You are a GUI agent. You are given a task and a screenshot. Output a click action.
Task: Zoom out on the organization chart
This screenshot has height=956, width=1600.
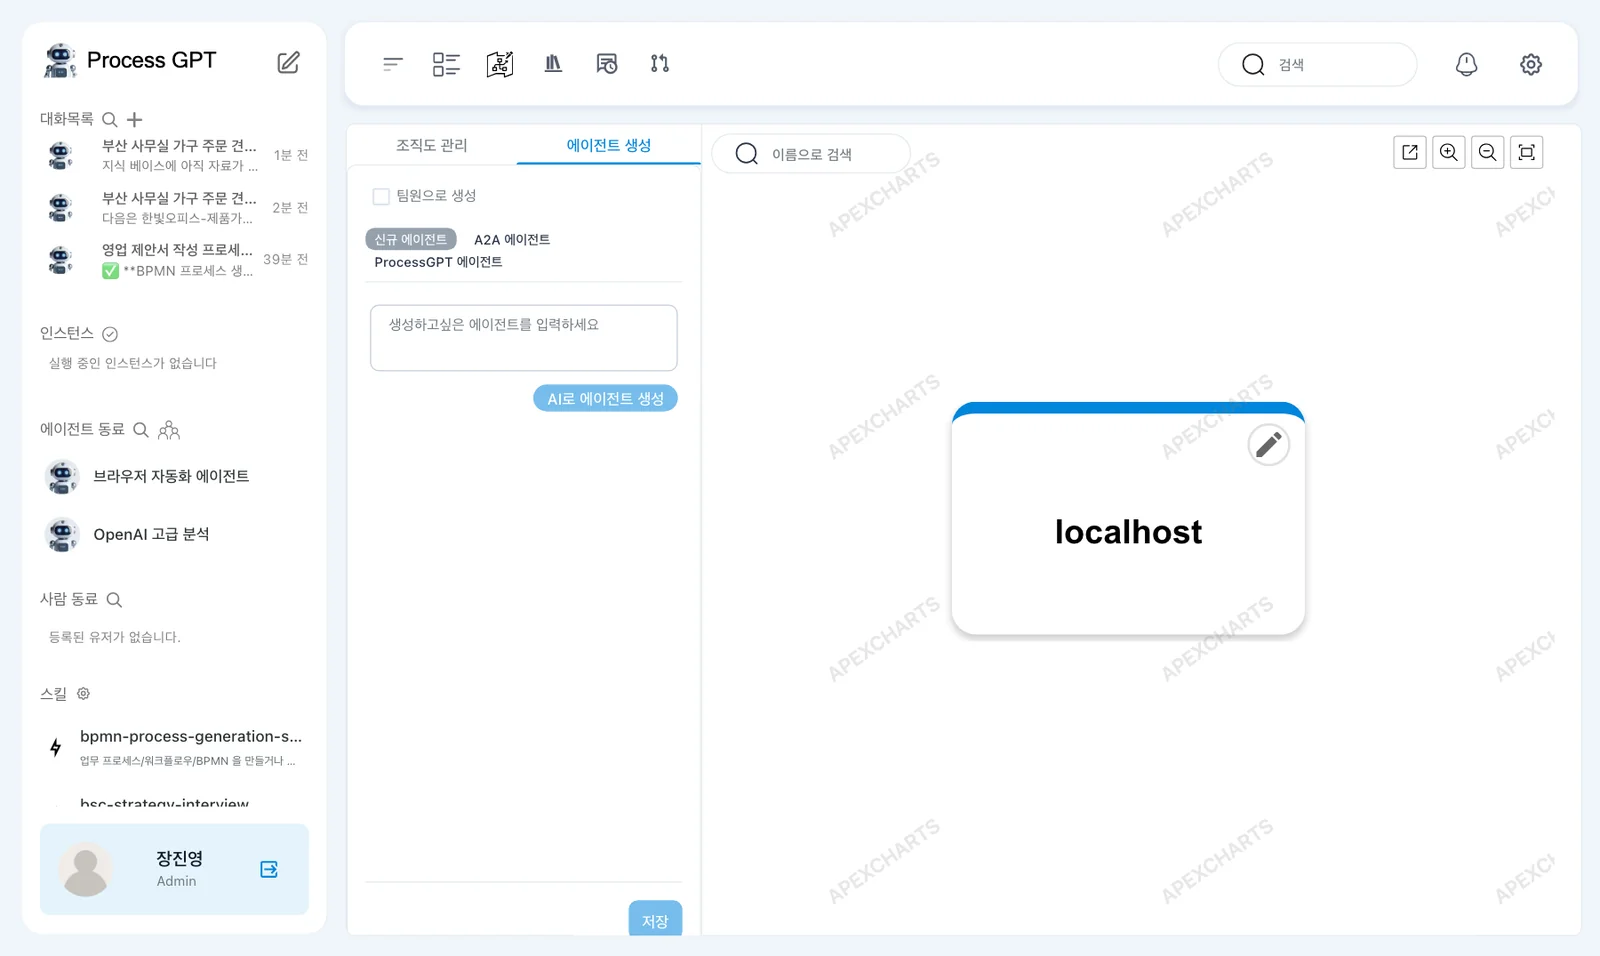click(x=1487, y=152)
